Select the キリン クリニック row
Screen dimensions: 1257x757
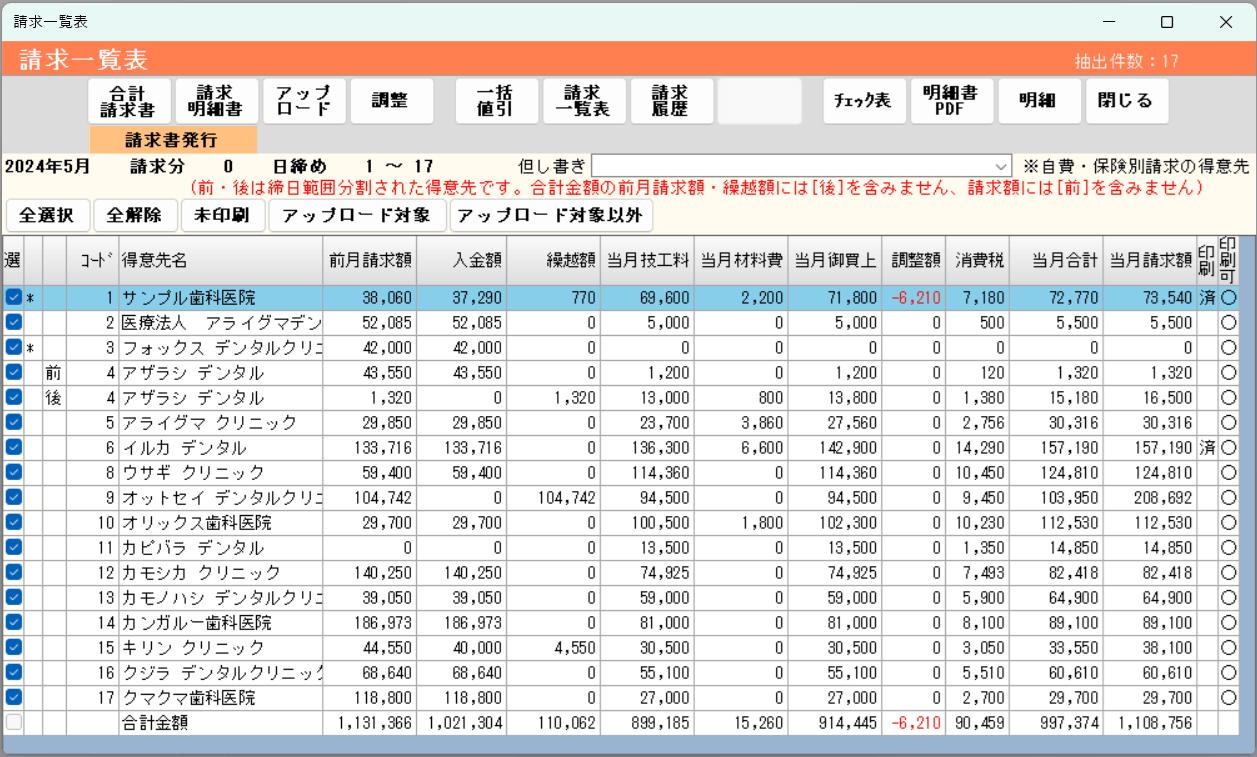tap(220, 647)
